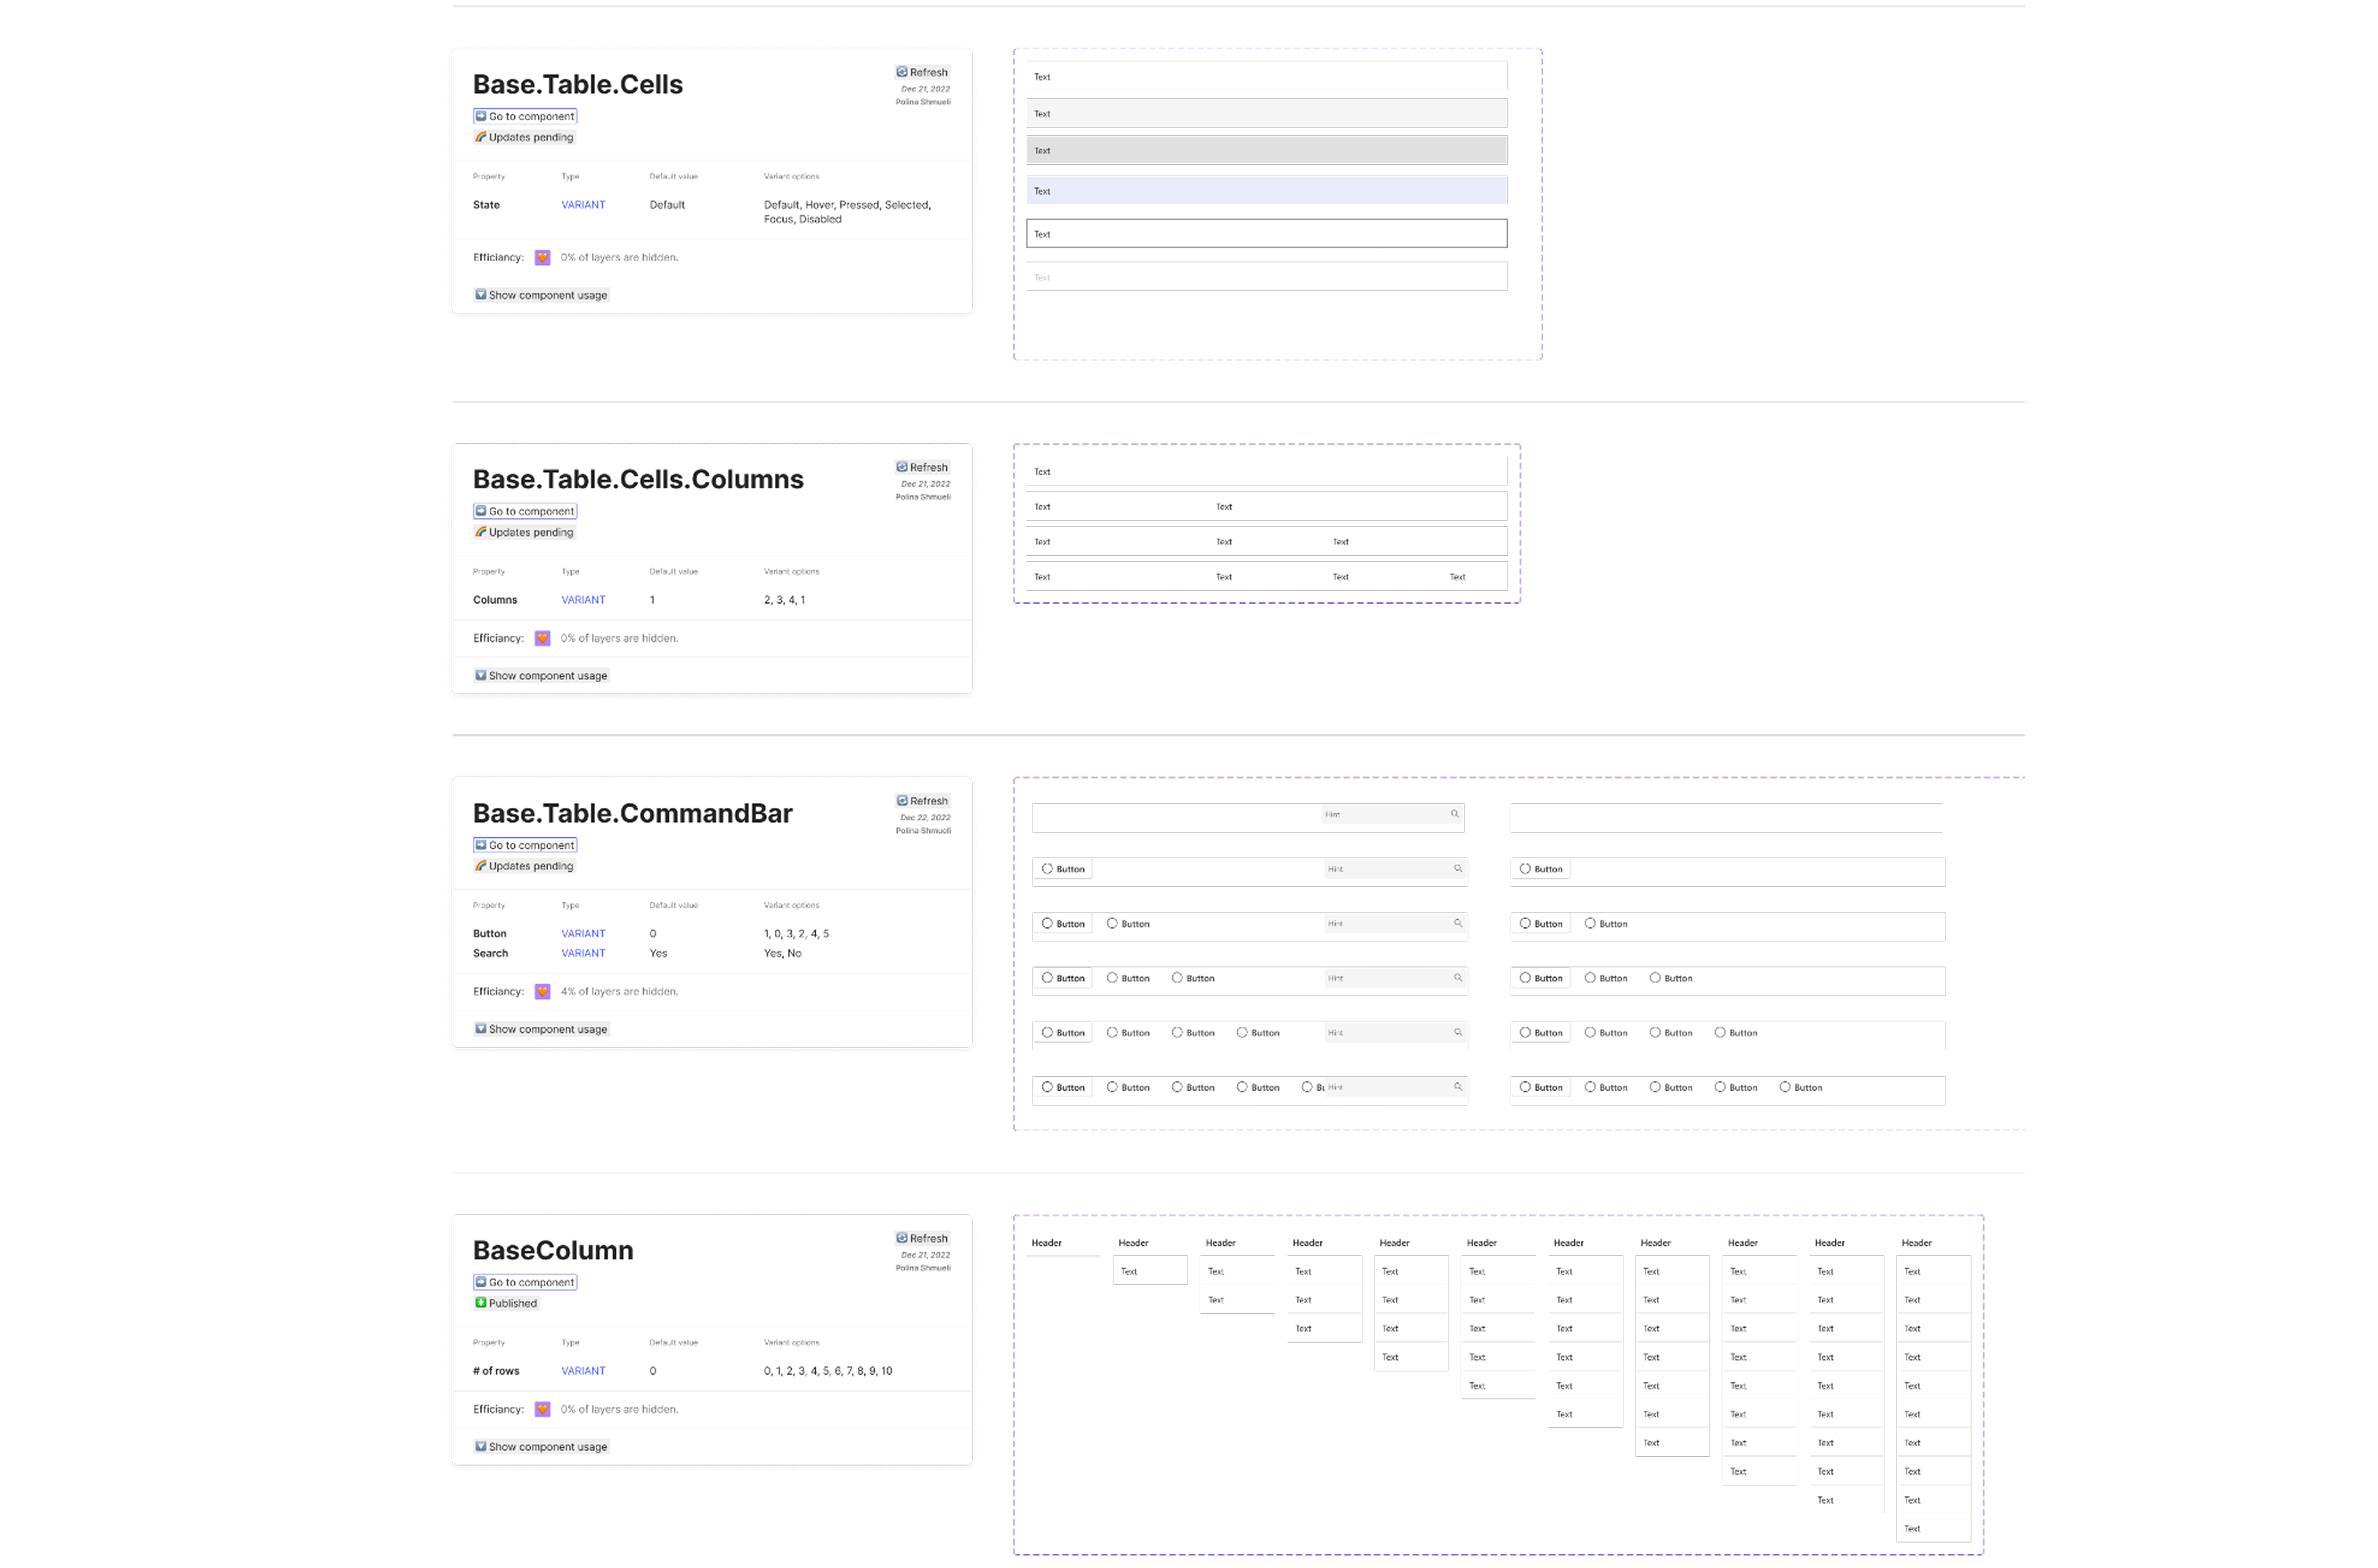The image size is (2378, 1568).
Task: Click Updates pending badge under Base.Table.CommandBar
Action: click(x=524, y=866)
